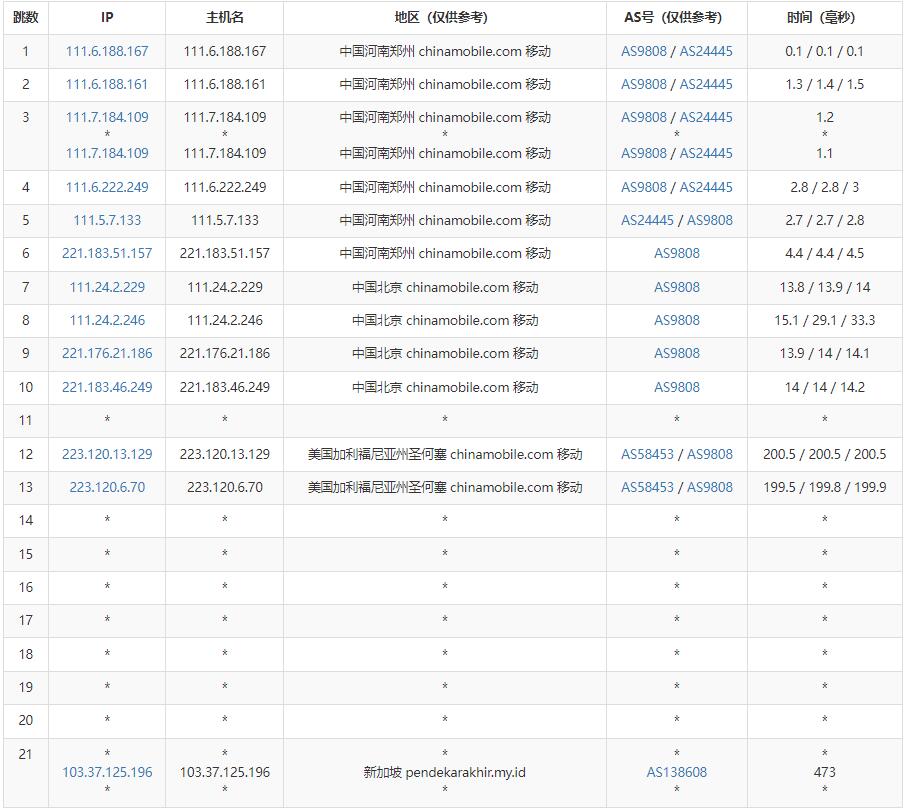905x811 pixels.
Task: Select time value 0.1 / 0.1 / 0.1
Action: (824, 51)
